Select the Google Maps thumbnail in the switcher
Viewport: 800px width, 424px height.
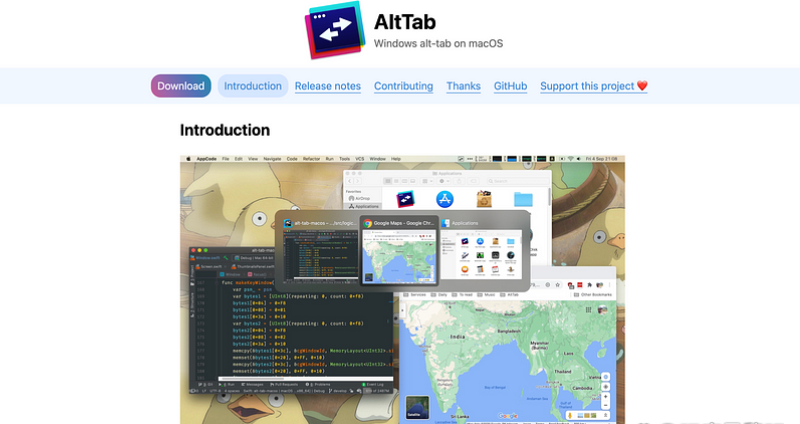pyautogui.click(x=399, y=250)
